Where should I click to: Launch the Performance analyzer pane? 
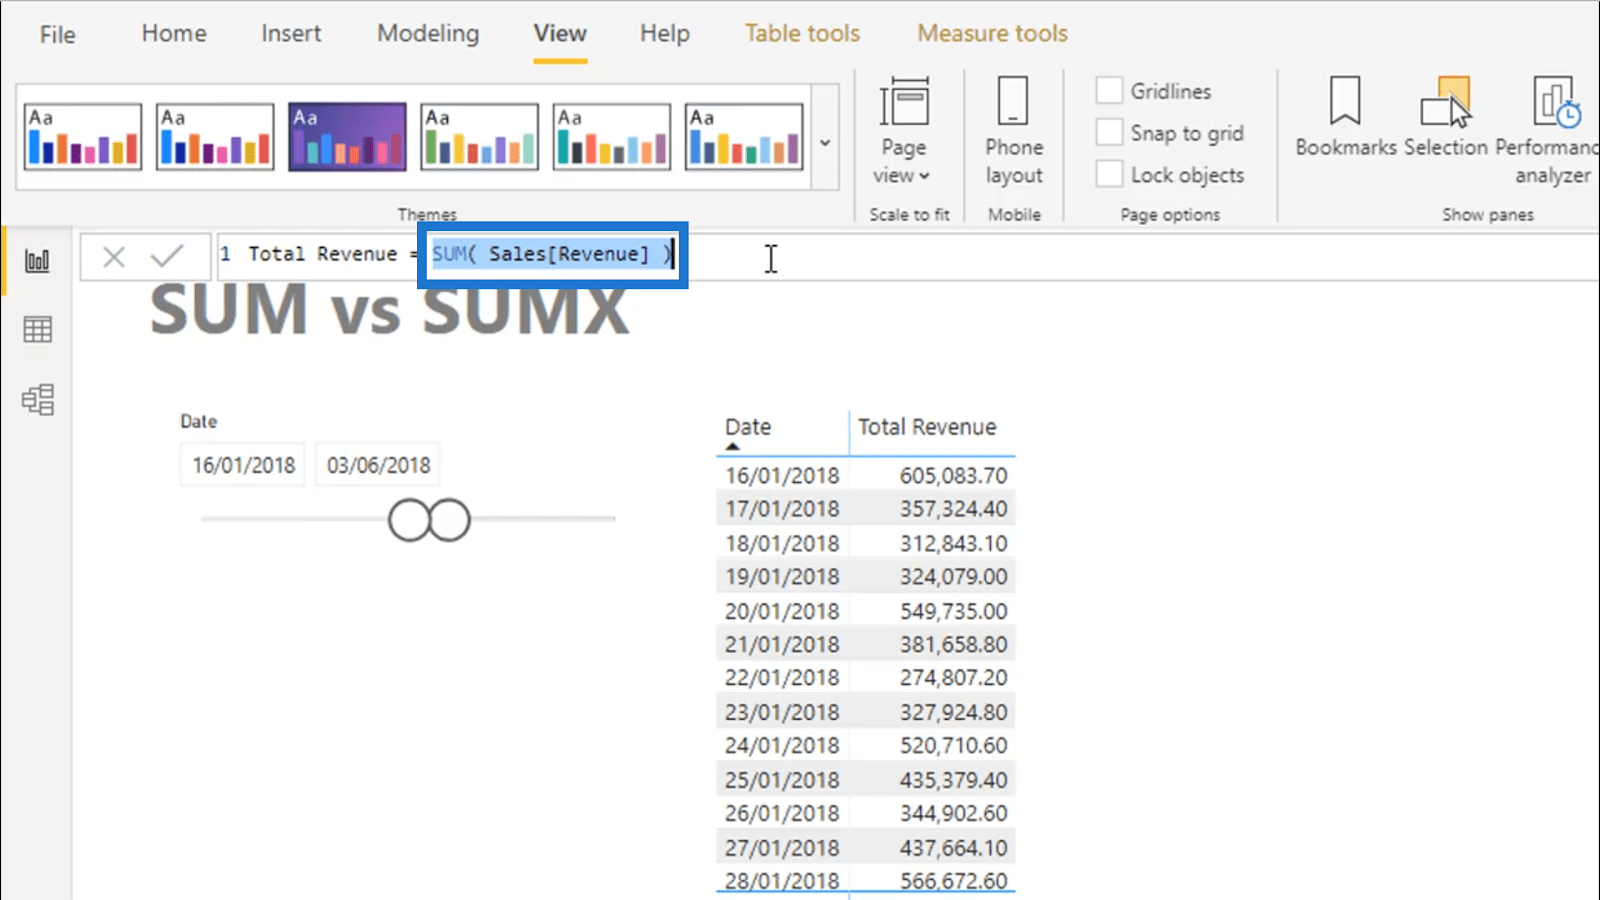1548,130
